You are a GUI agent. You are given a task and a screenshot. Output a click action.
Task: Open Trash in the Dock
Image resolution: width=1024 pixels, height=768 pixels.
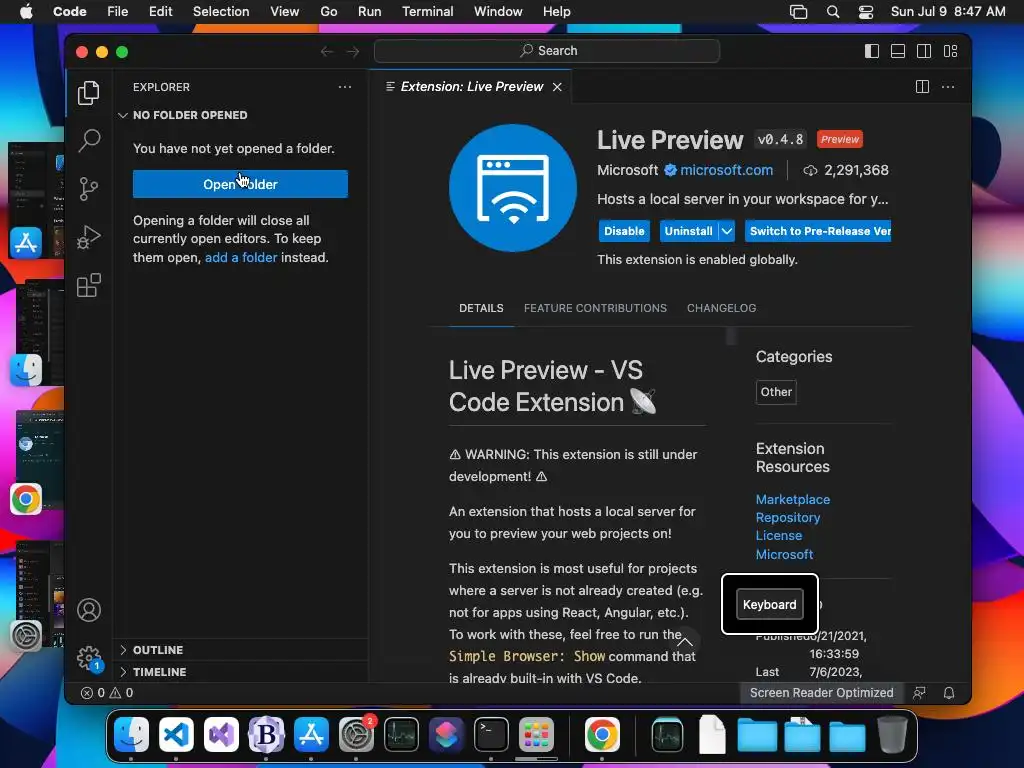[892, 735]
